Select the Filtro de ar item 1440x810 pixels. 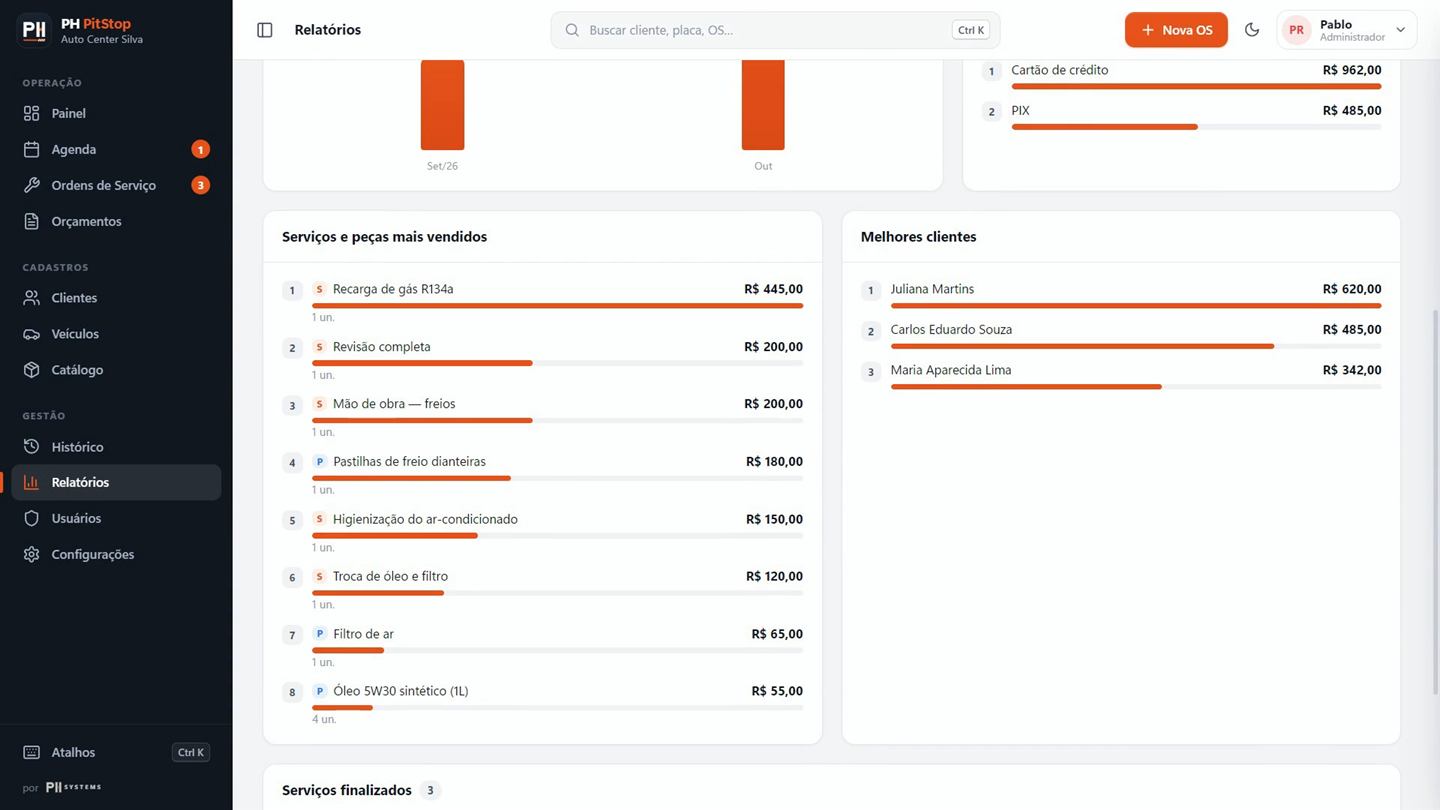pyautogui.click(x=542, y=647)
